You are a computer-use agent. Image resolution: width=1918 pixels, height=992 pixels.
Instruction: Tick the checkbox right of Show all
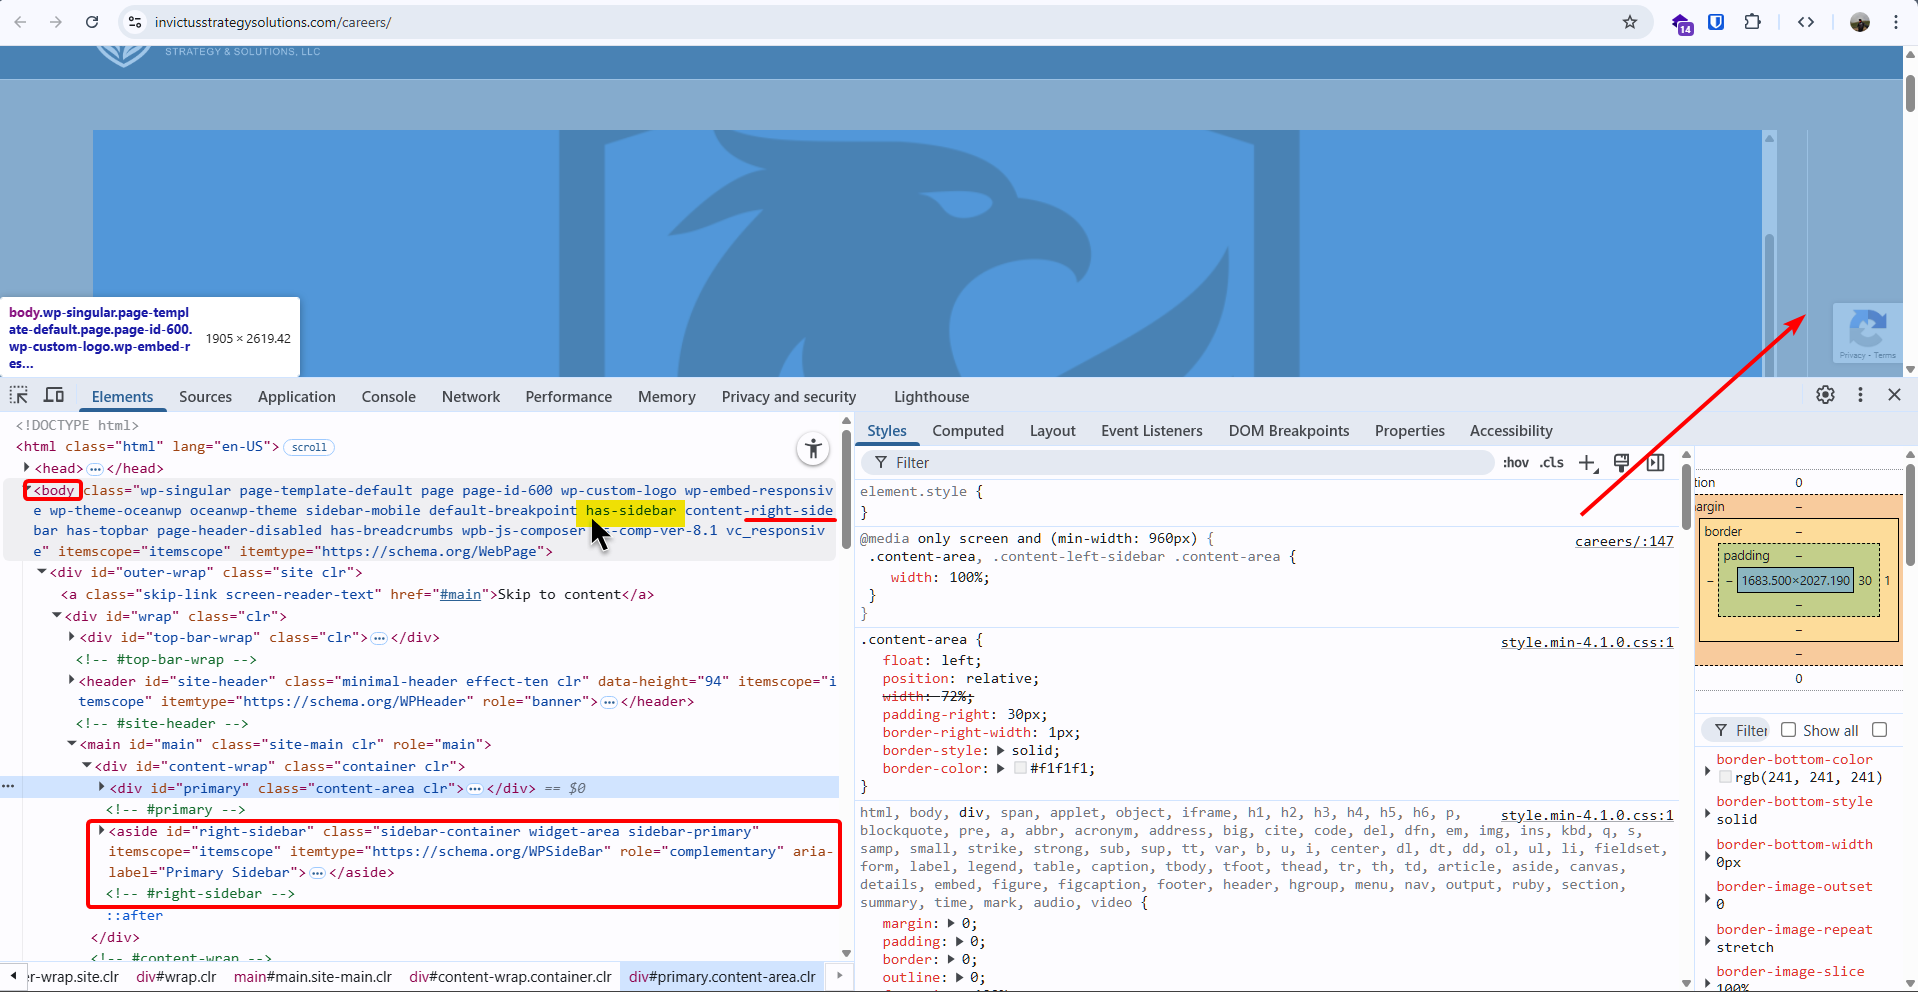(x=1879, y=730)
